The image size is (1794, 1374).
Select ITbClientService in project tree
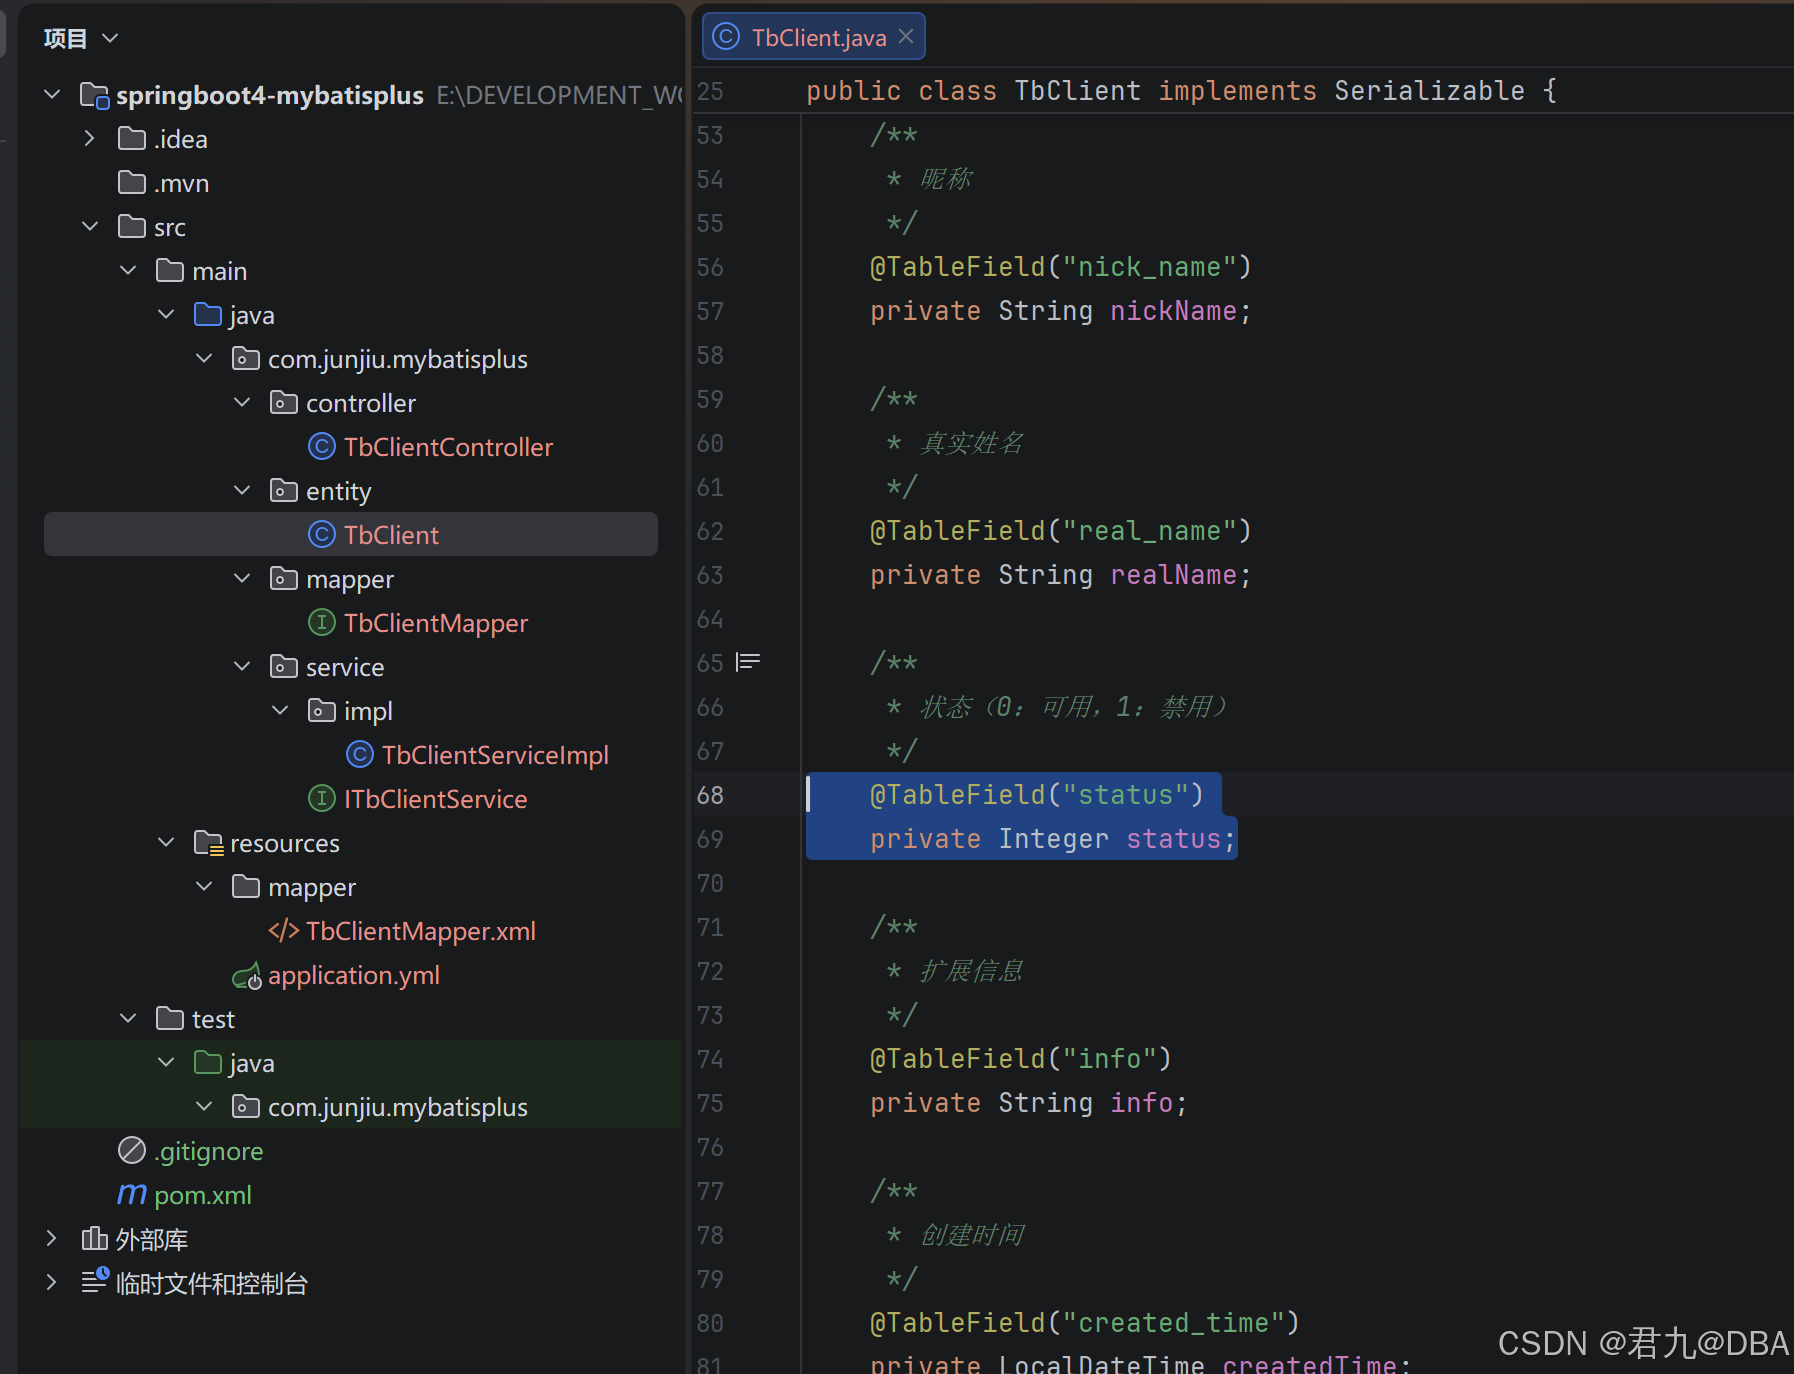[435, 798]
